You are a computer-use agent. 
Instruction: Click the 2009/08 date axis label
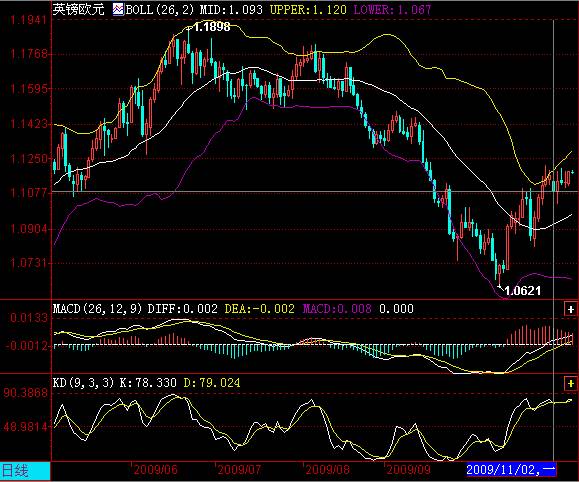327,470
